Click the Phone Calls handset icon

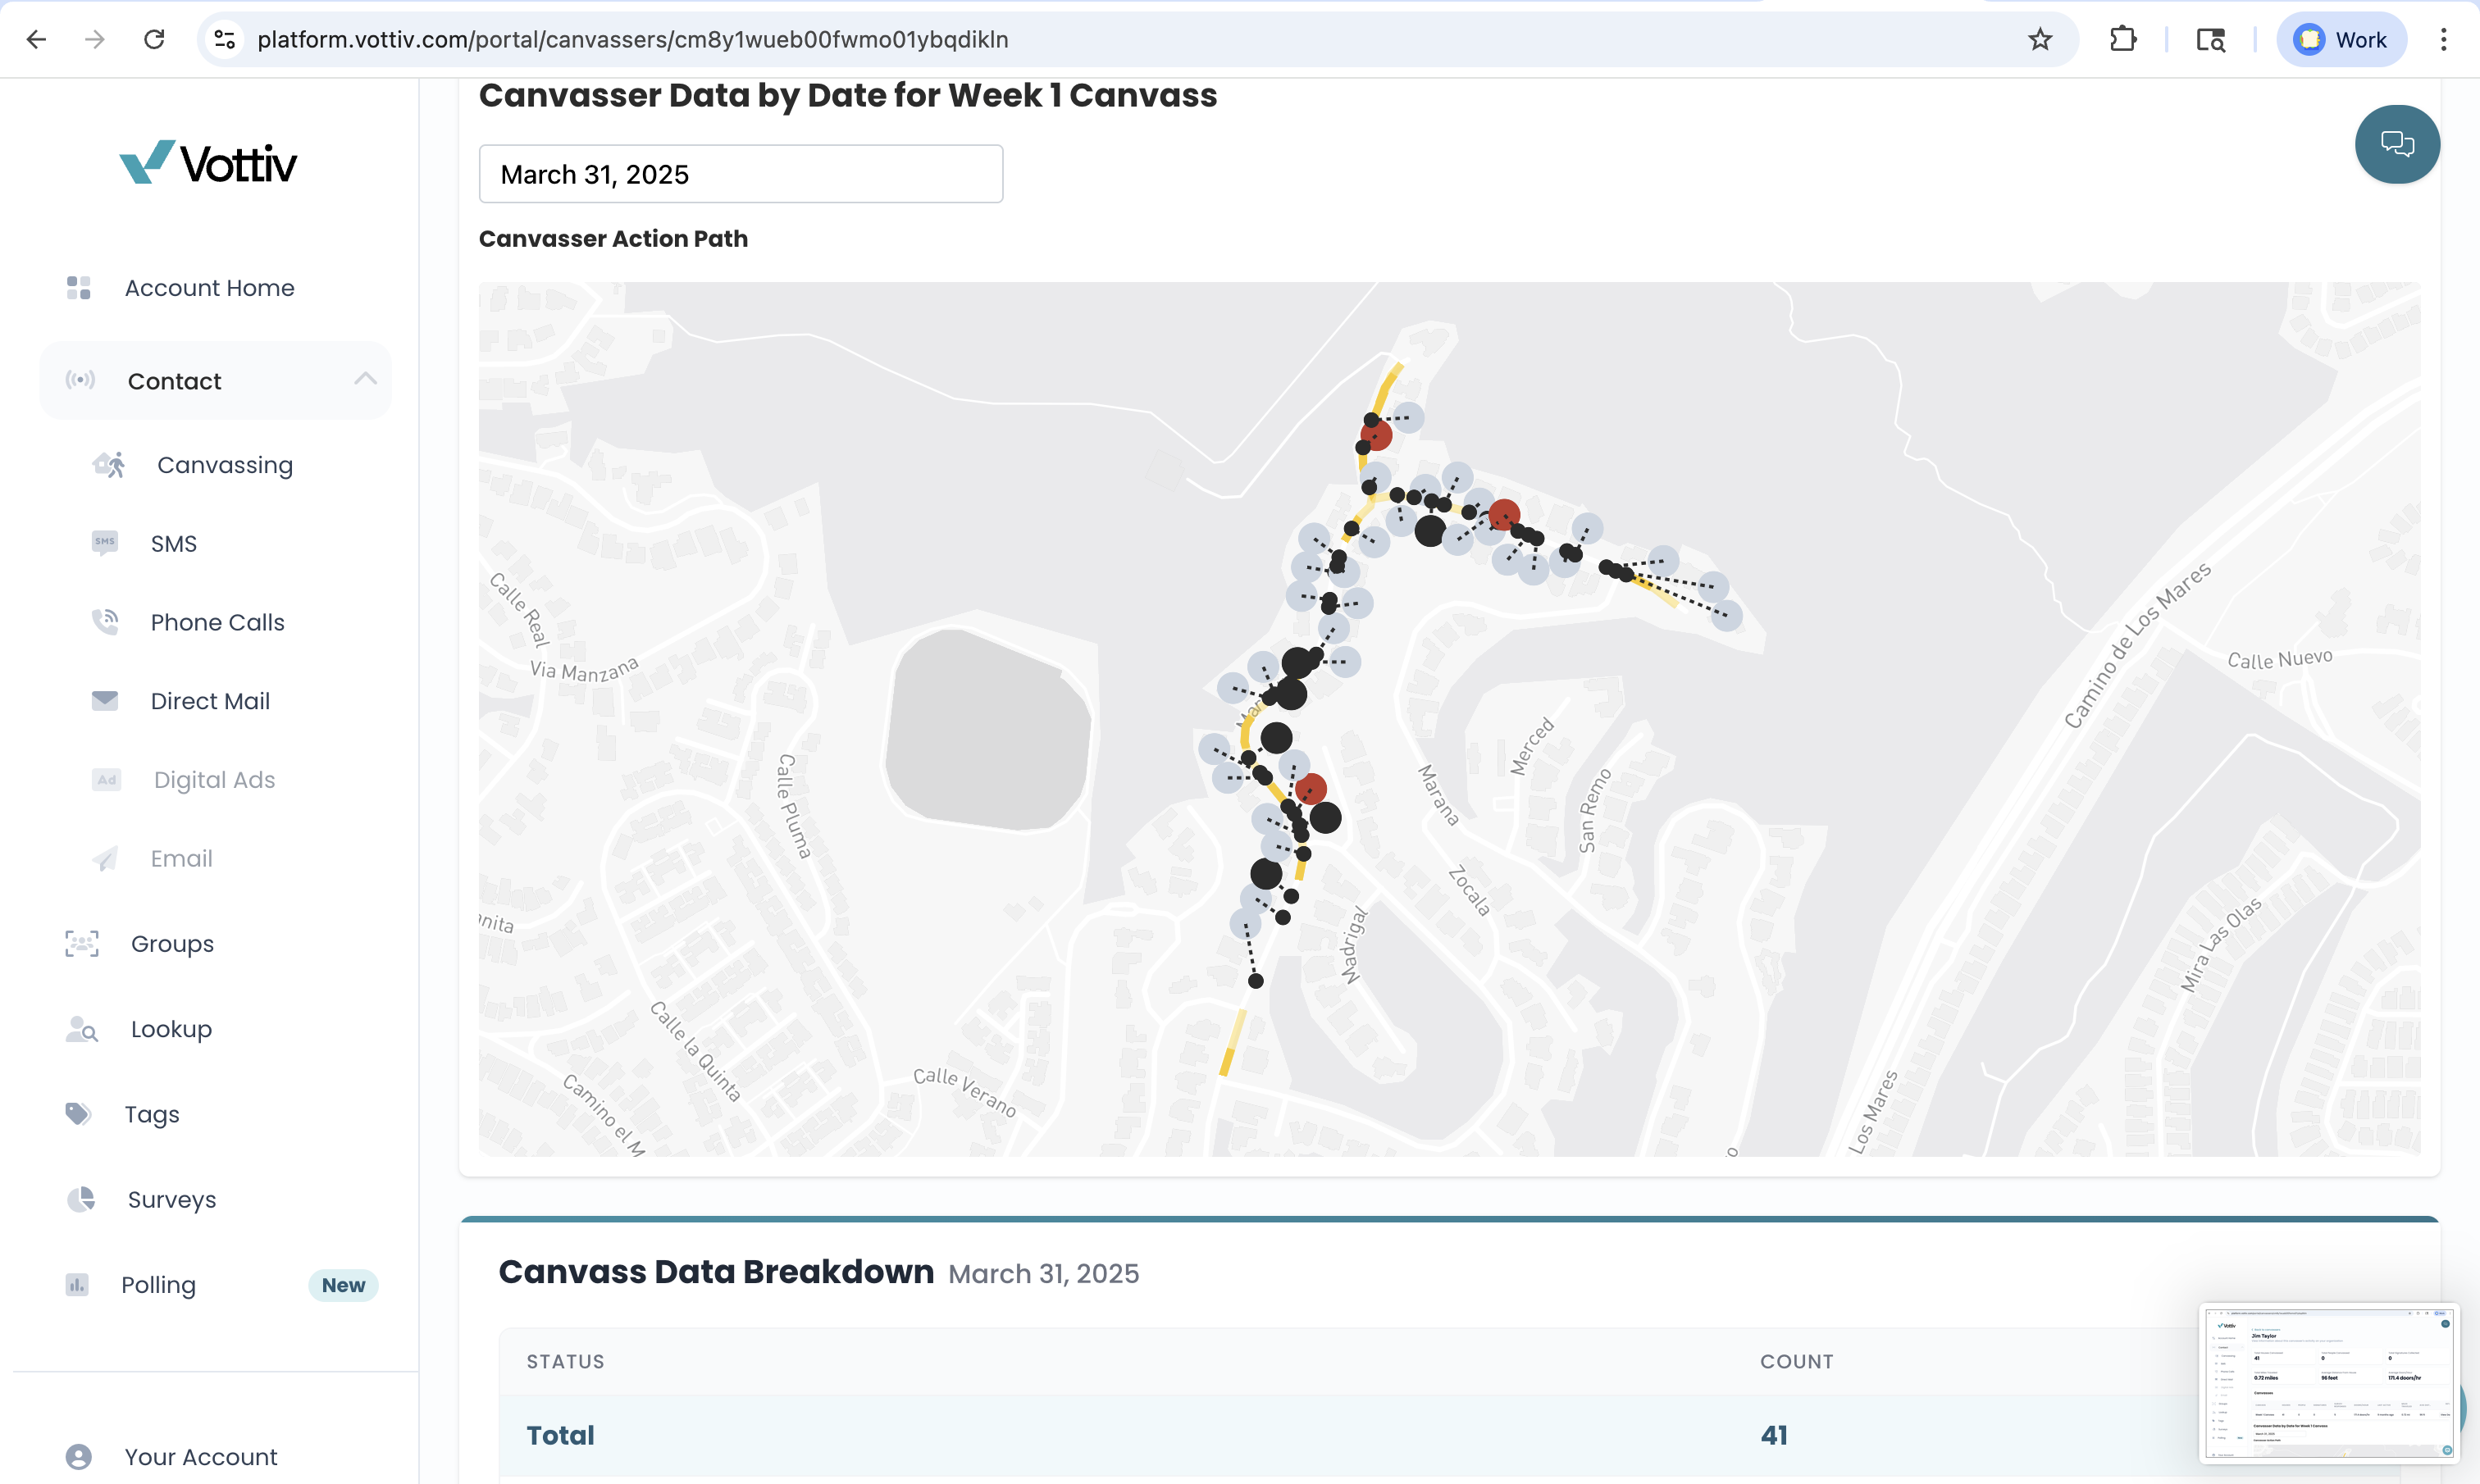105,621
